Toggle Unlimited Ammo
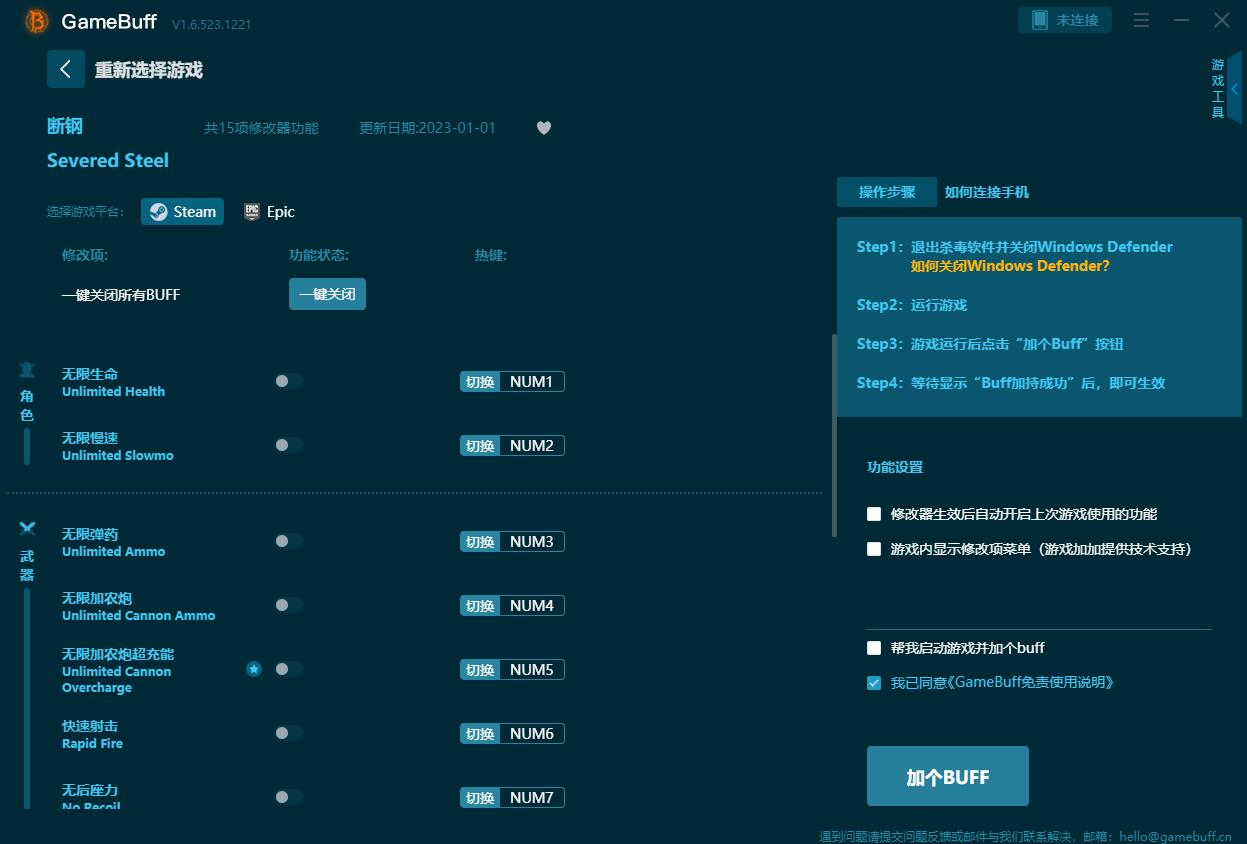 [289, 541]
